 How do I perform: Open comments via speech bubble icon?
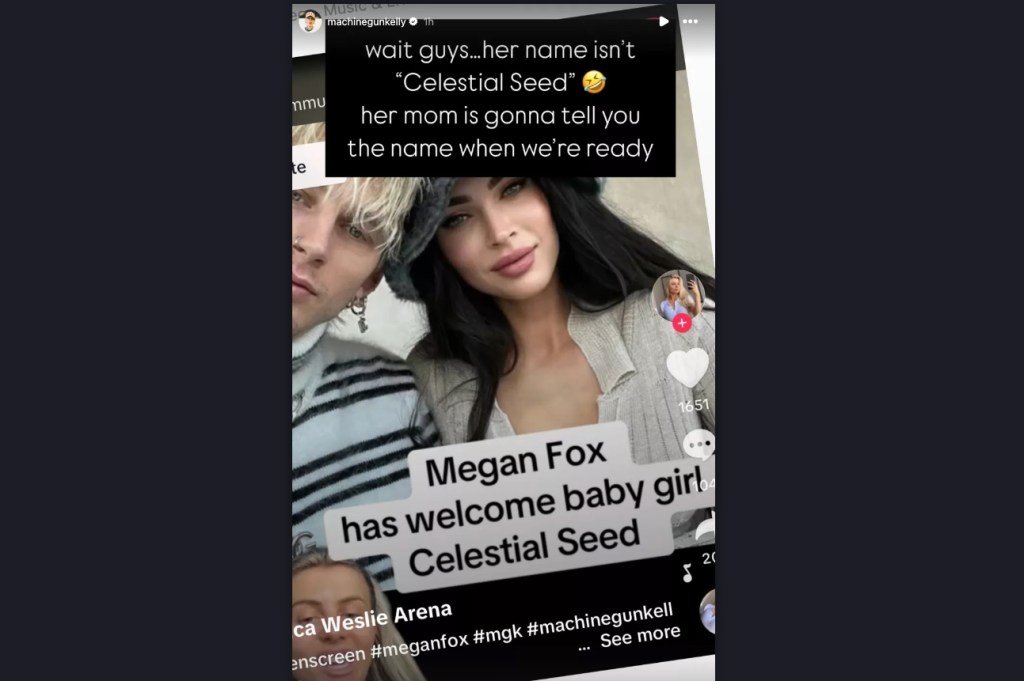point(699,445)
